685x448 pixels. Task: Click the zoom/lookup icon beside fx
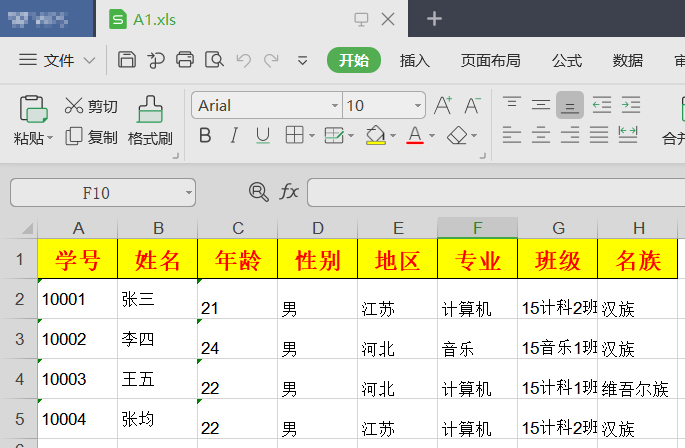click(259, 192)
